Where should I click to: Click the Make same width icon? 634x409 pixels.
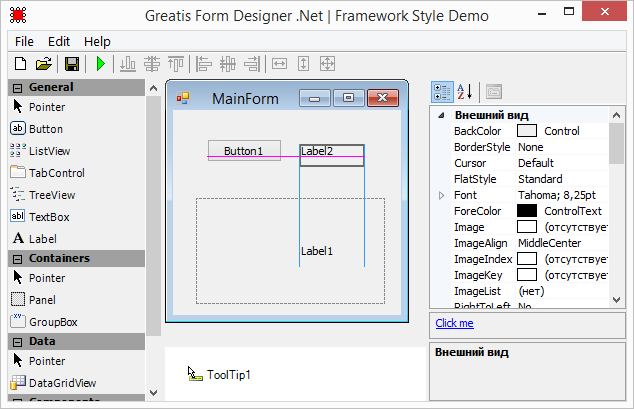[279, 64]
